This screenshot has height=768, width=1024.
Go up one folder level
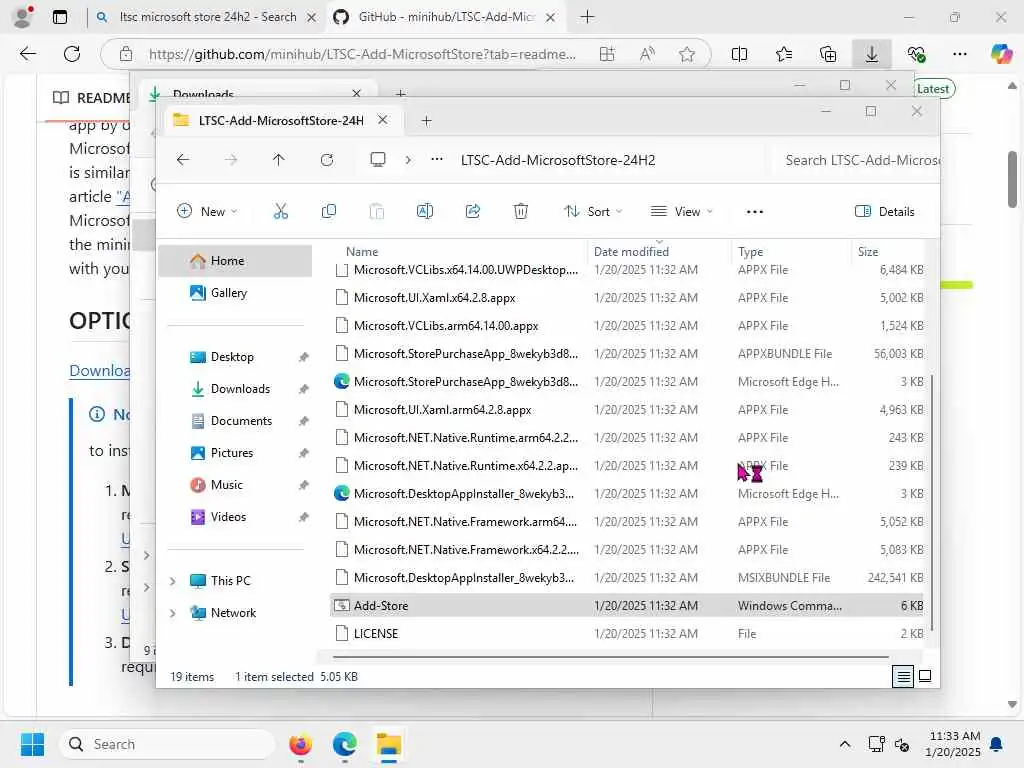click(x=279, y=160)
